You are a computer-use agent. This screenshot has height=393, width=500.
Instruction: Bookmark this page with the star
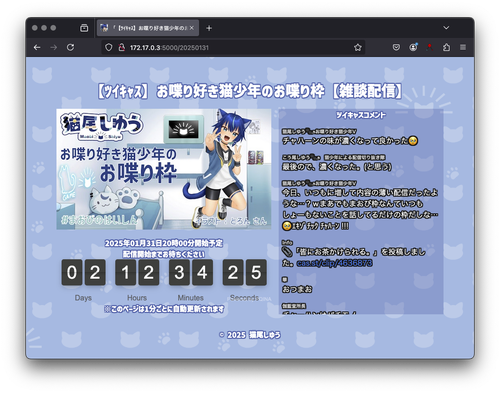(x=358, y=48)
